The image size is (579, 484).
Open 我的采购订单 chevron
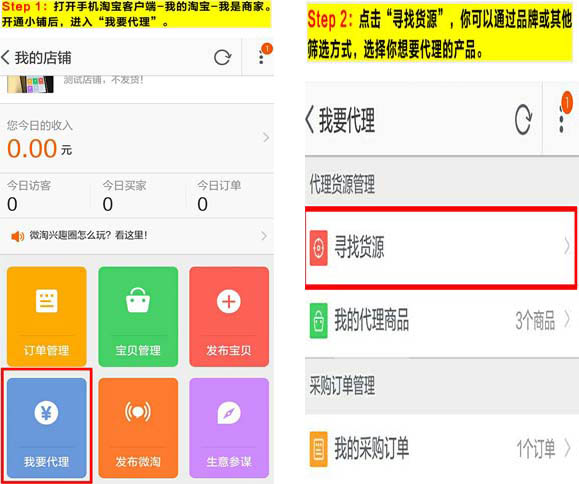(568, 449)
